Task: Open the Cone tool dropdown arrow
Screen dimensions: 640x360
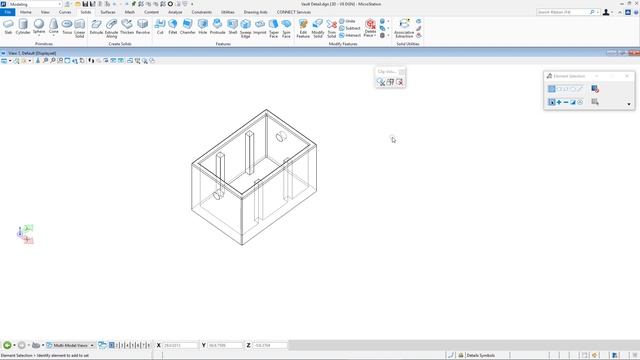Action: [x=53, y=36]
